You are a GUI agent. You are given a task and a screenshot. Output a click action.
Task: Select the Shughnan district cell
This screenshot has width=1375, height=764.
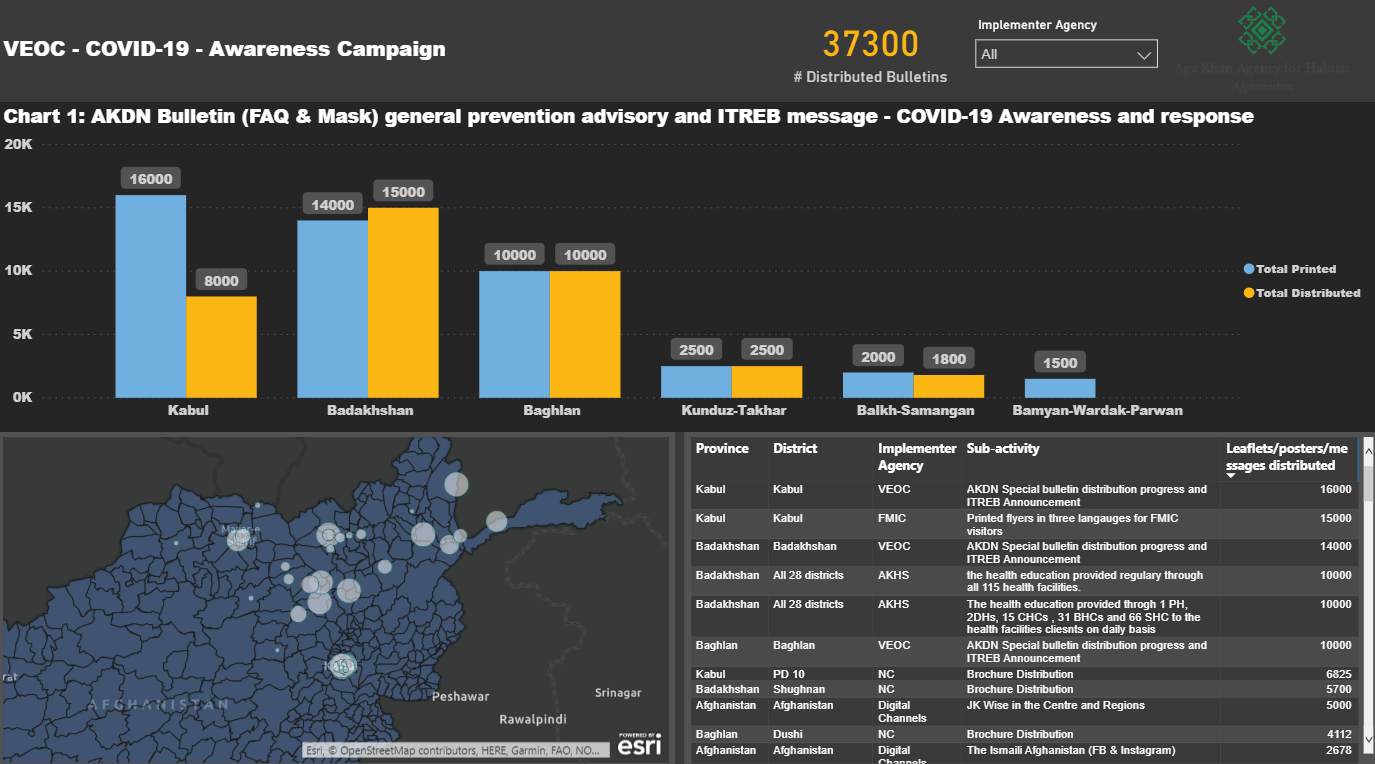click(x=799, y=689)
